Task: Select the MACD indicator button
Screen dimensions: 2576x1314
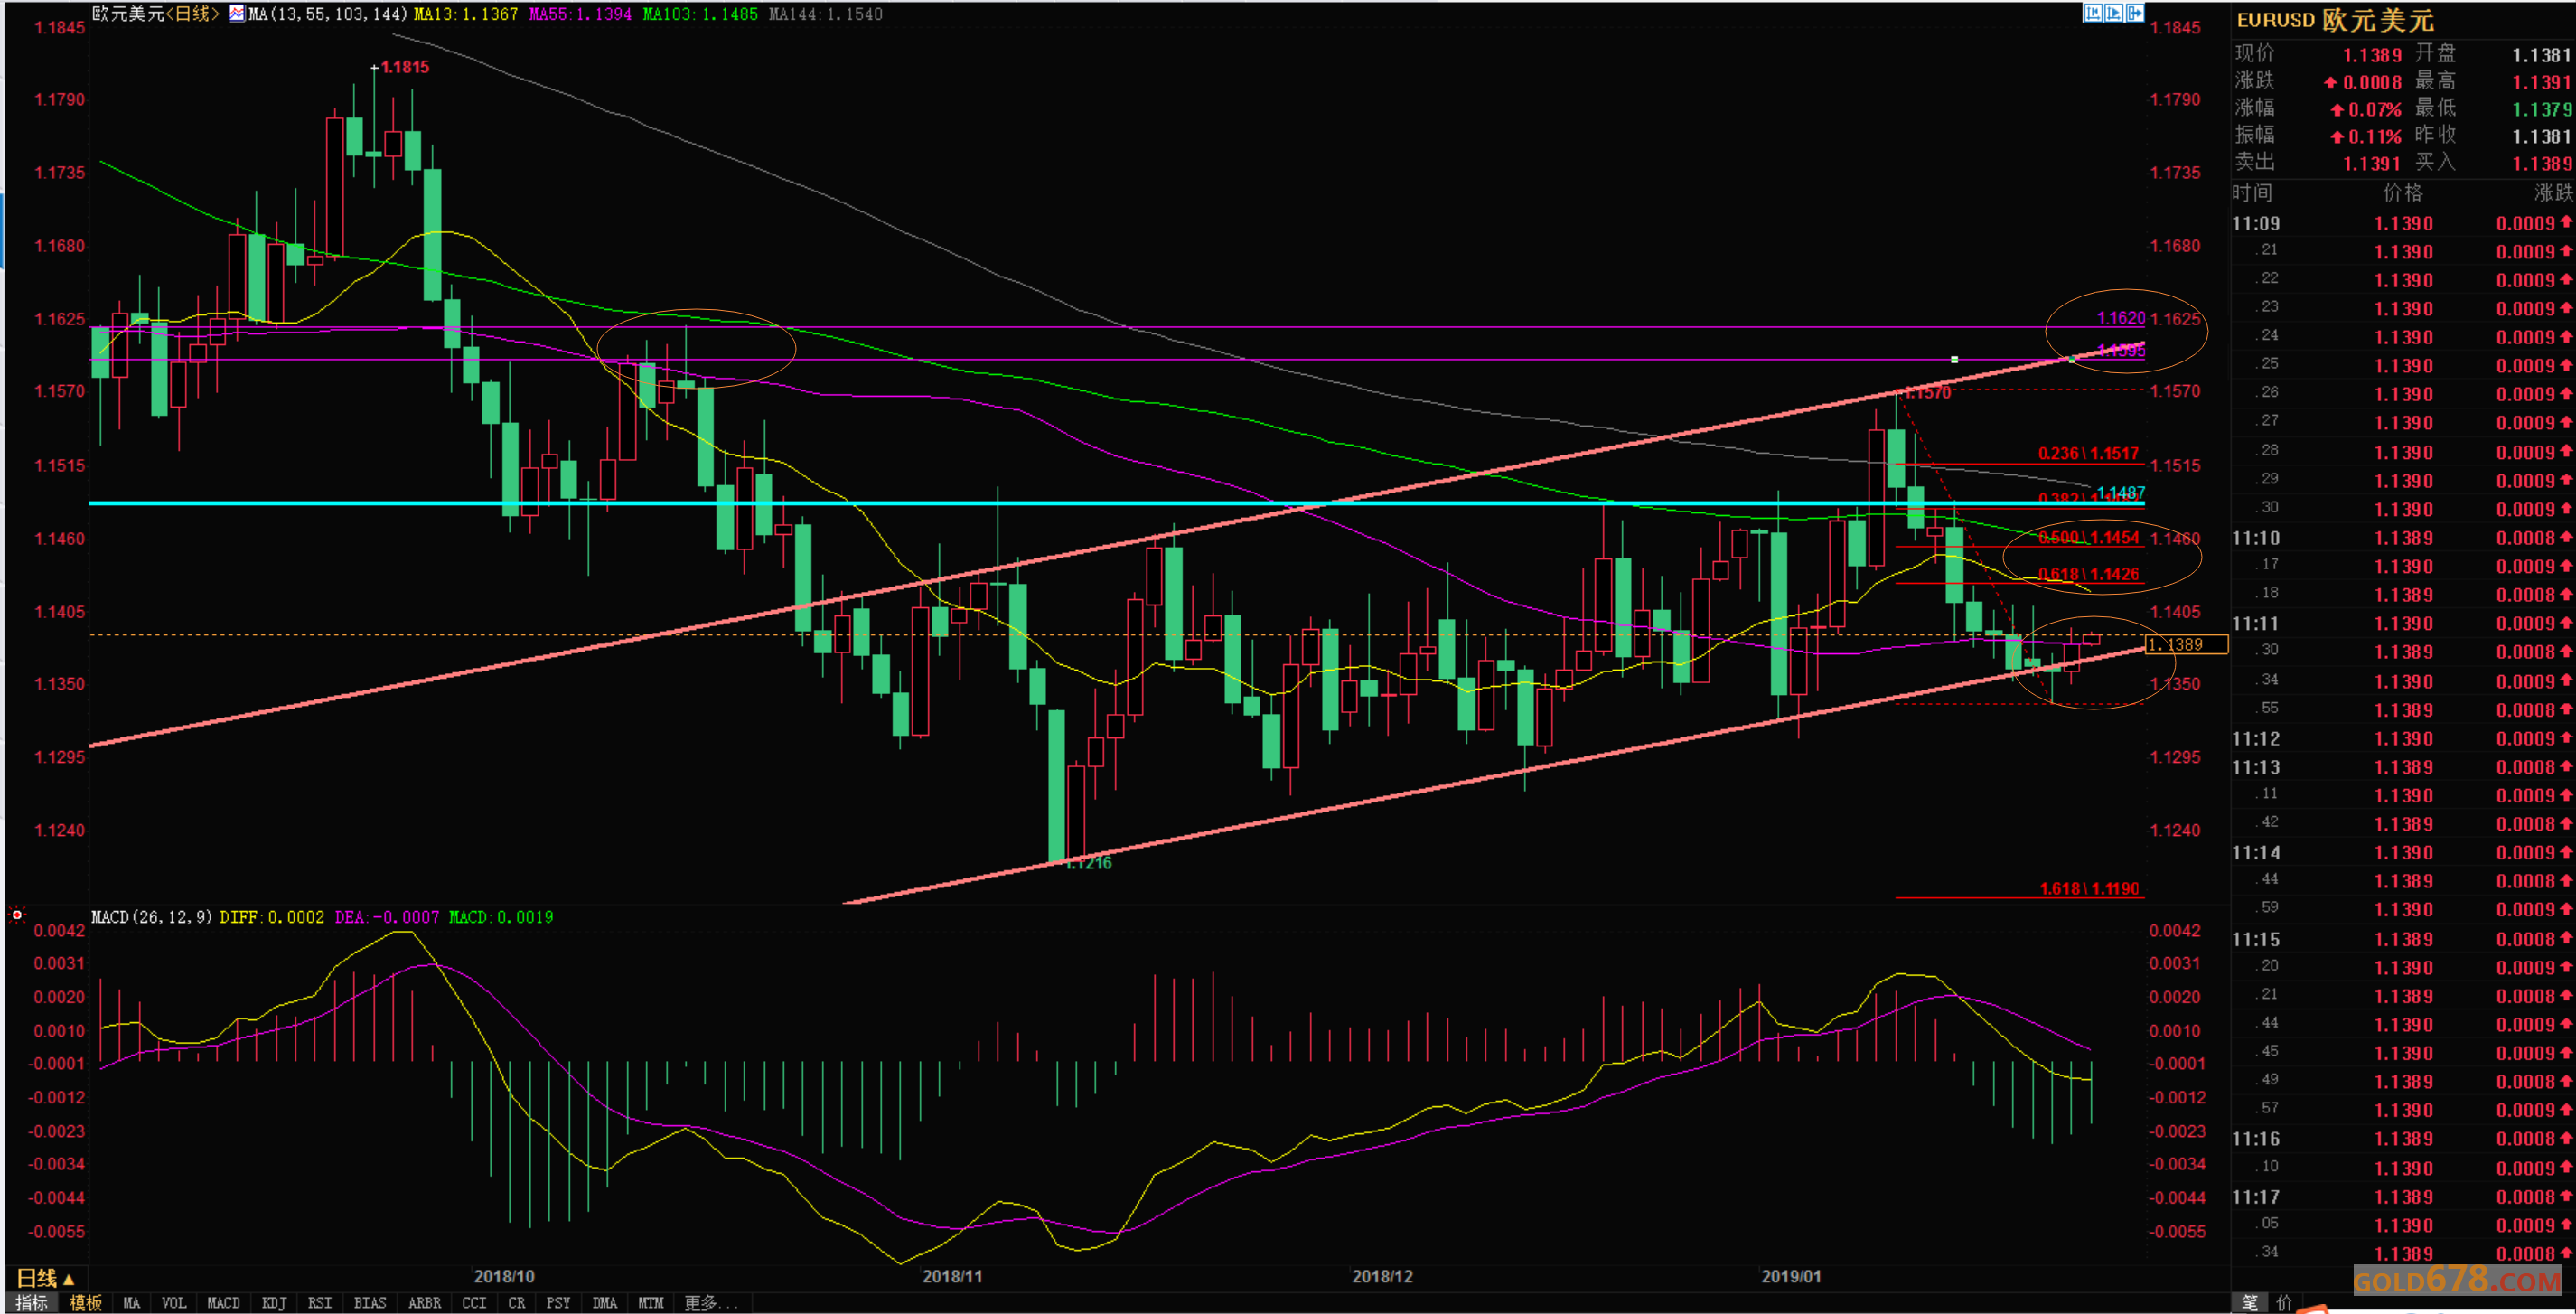Action: pyautogui.click(x=223, y=1303)
